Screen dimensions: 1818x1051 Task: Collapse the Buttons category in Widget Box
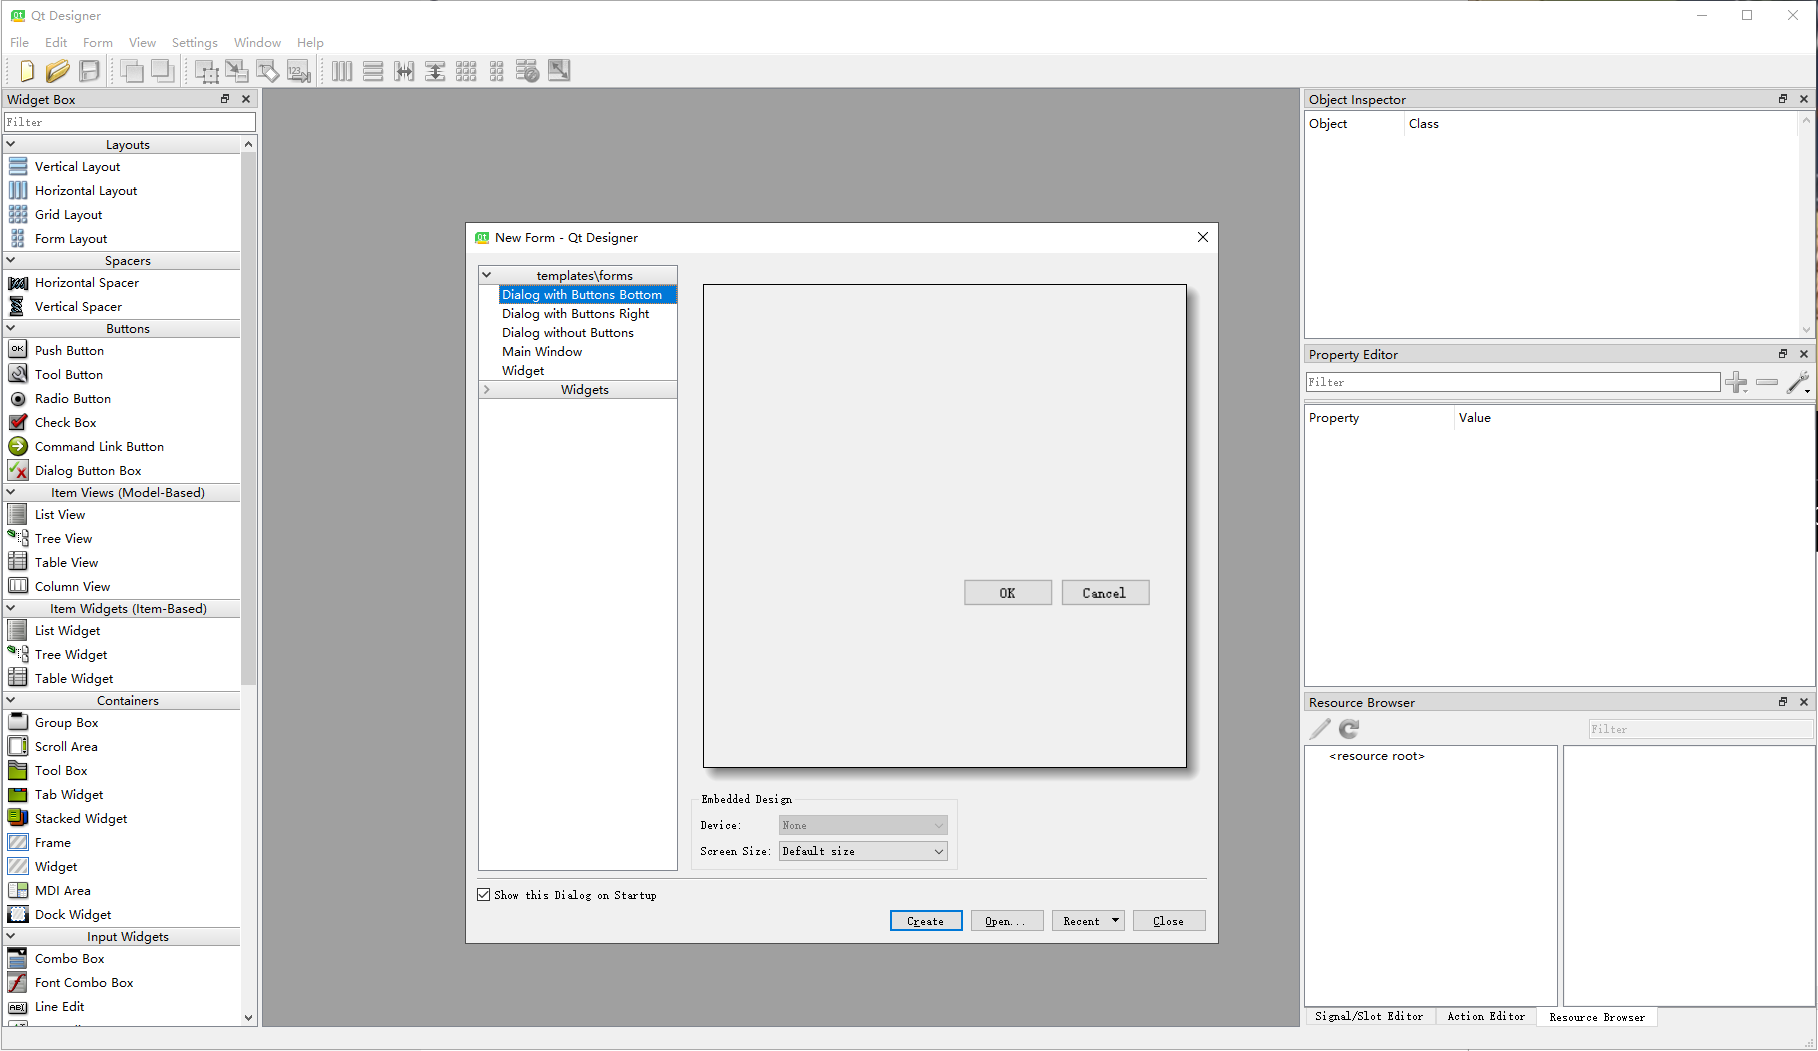tap(11, 328)
